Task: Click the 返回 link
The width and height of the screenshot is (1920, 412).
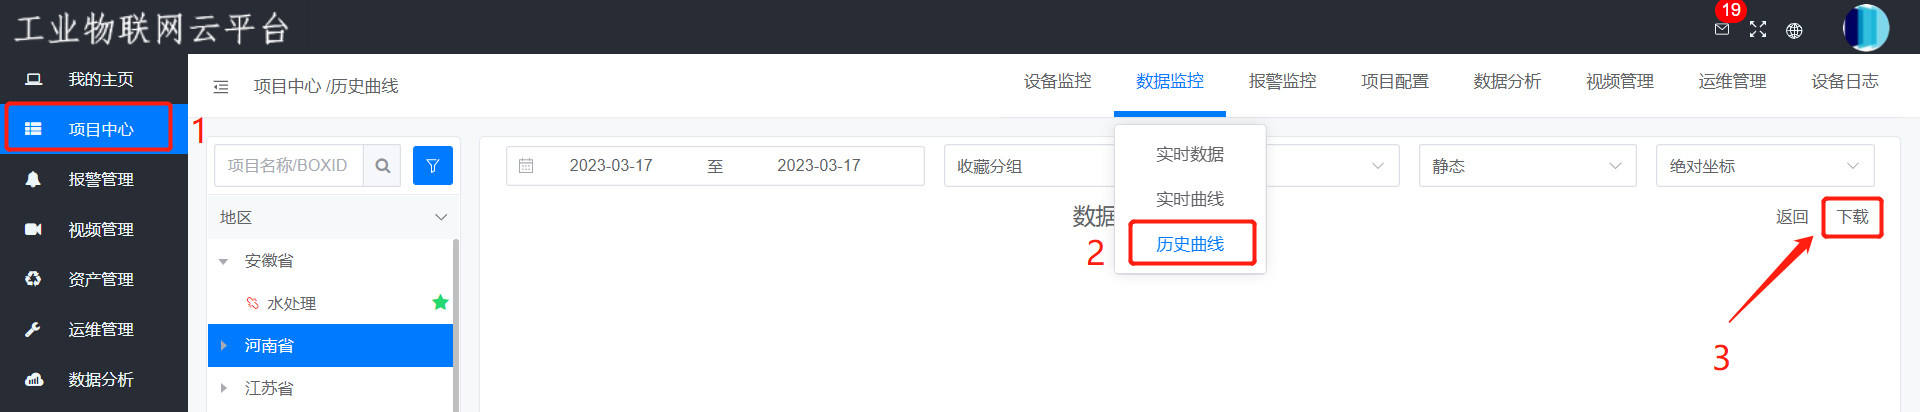Action: point(1792,217)
